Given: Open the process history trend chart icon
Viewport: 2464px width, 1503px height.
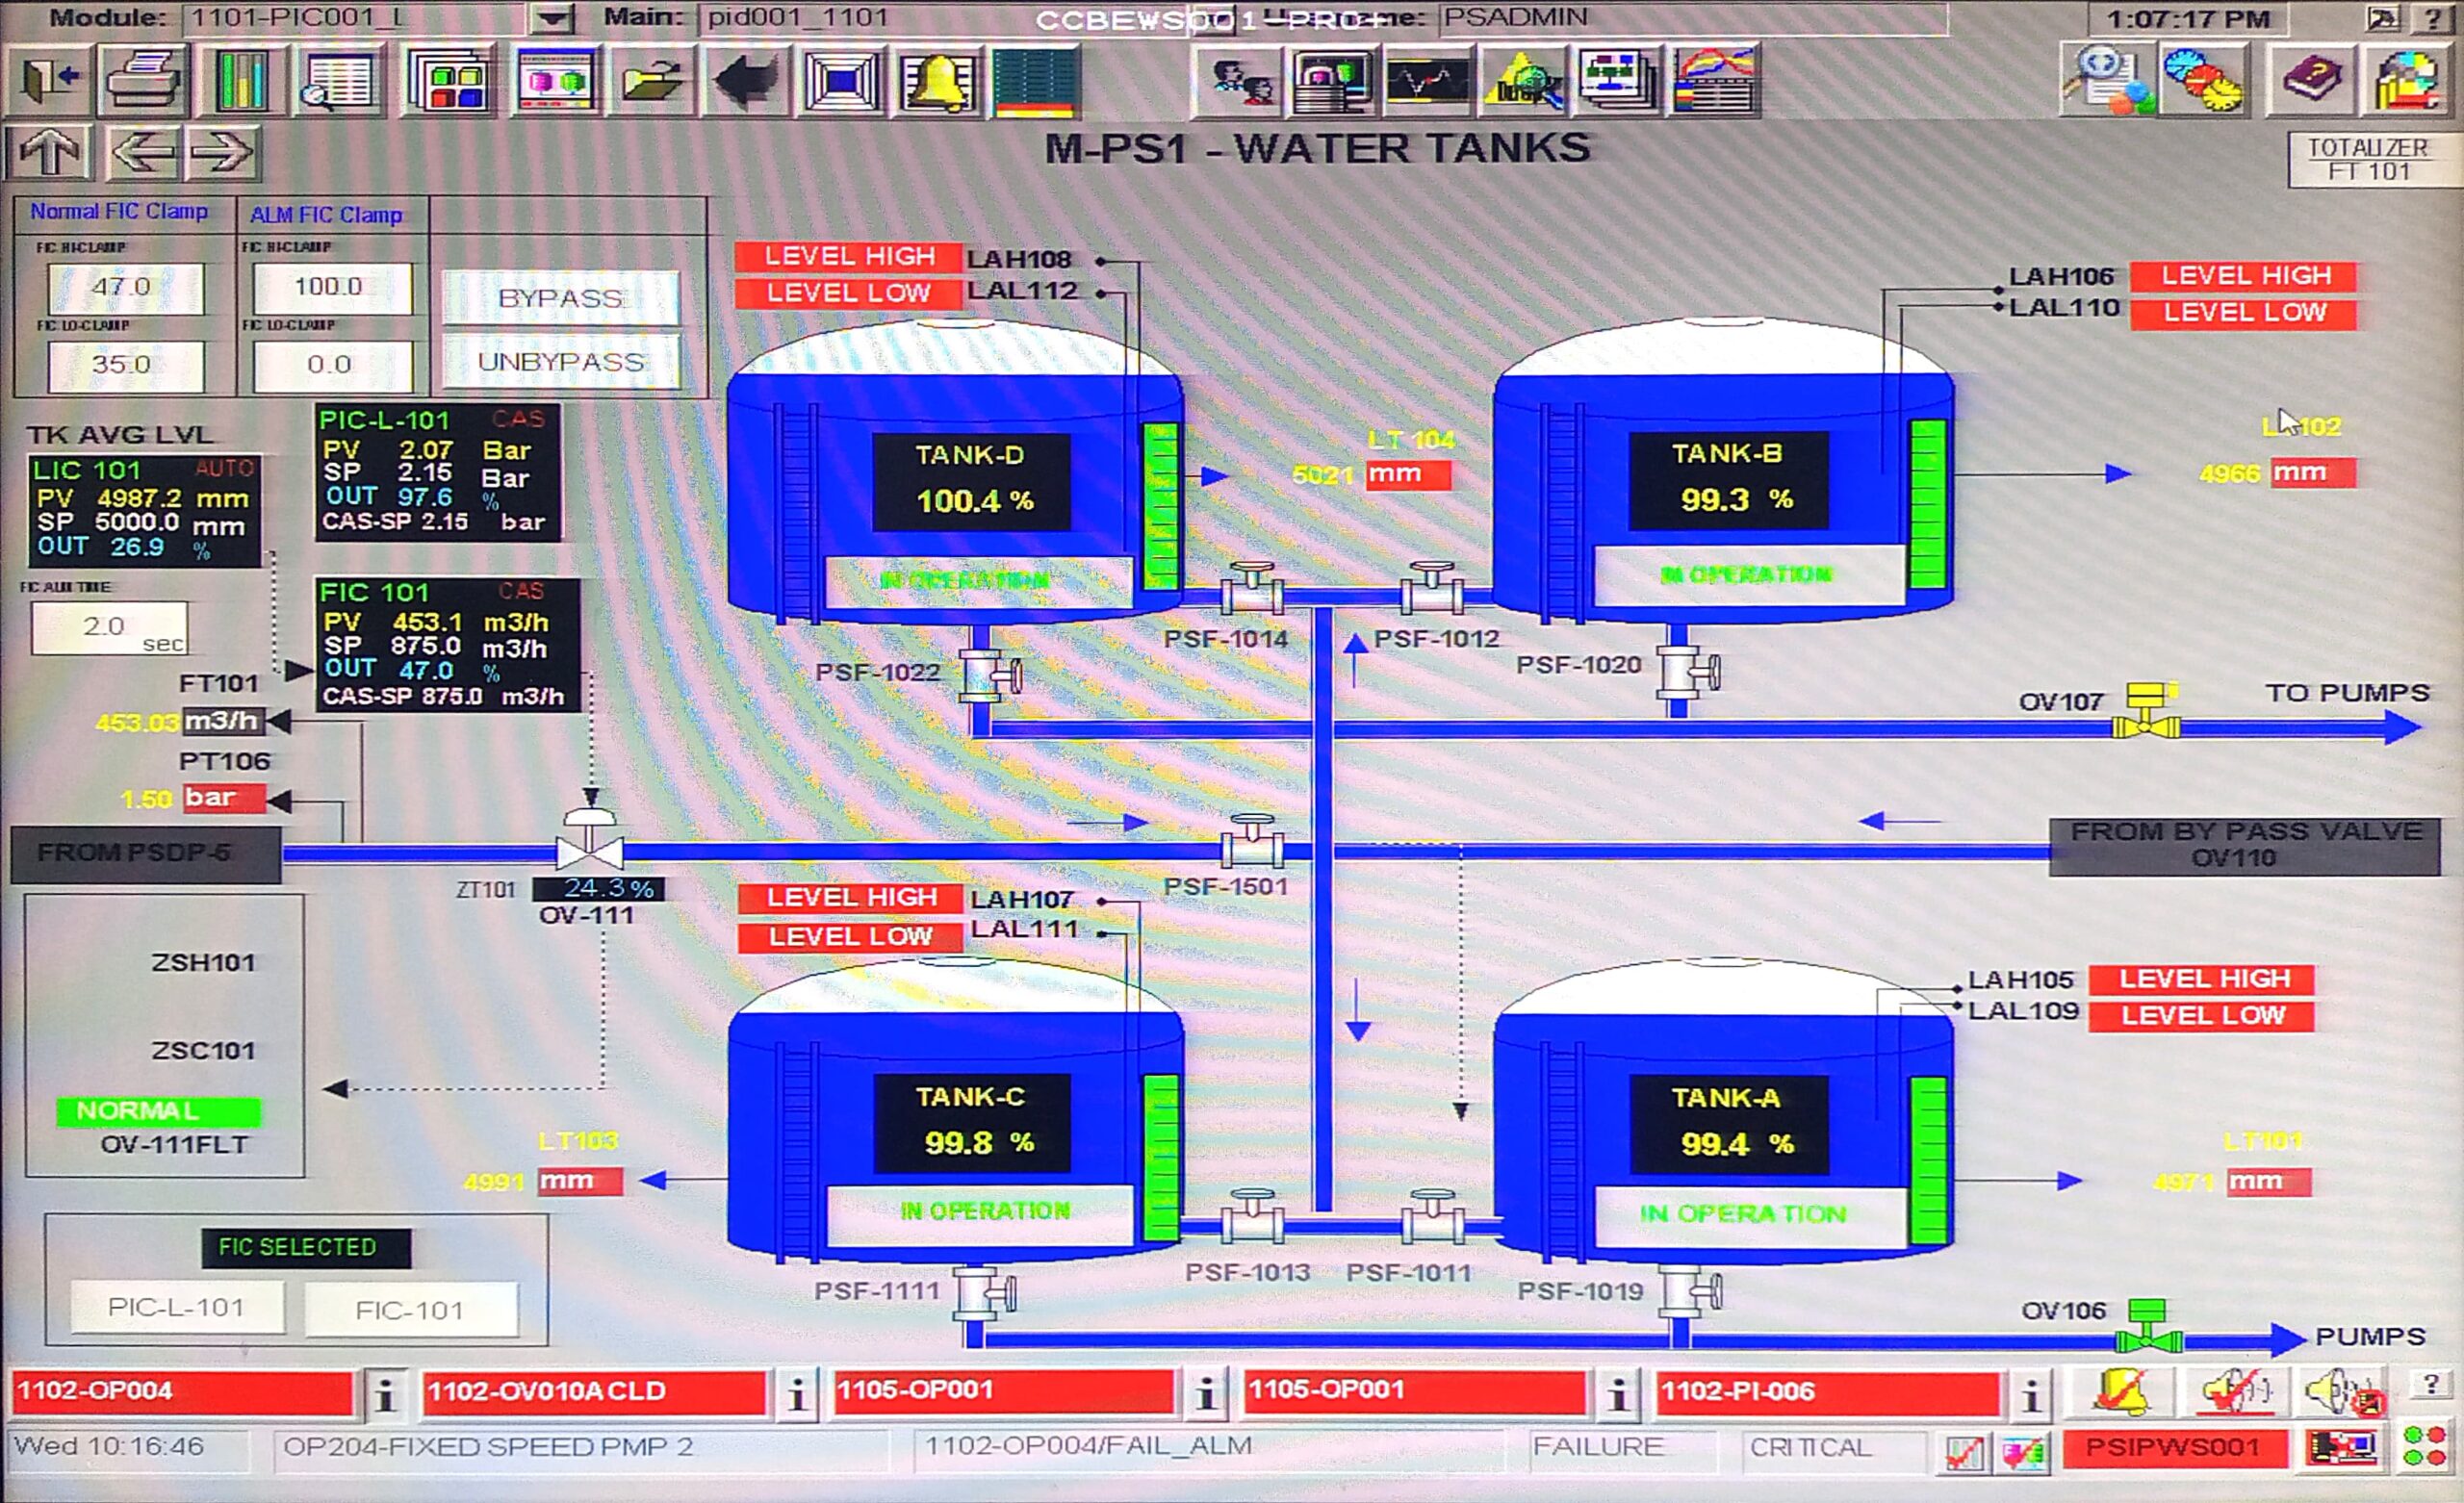Looking at the screenshot, I should pyautogui.click(x=1717, y=80).
